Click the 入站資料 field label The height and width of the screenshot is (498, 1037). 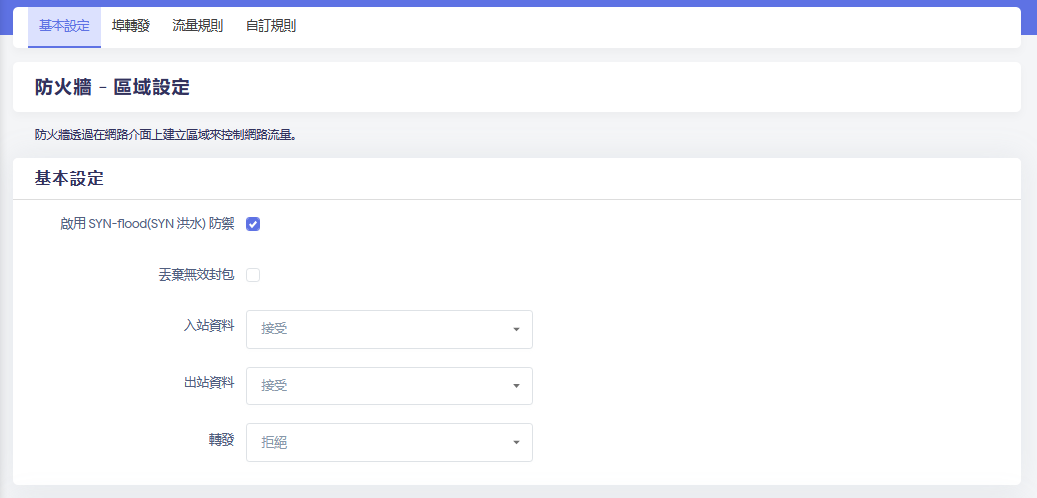tap(209, 325)
